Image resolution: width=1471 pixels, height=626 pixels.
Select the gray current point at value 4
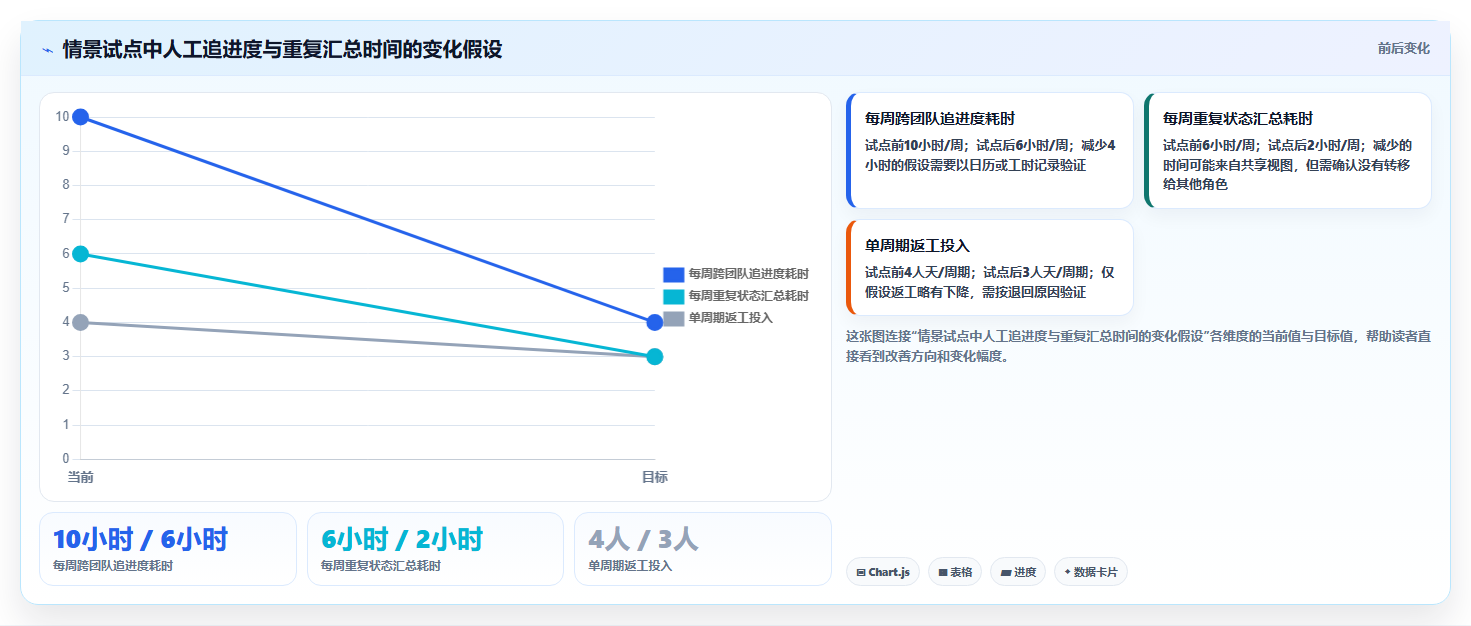(x=81, y=322)
